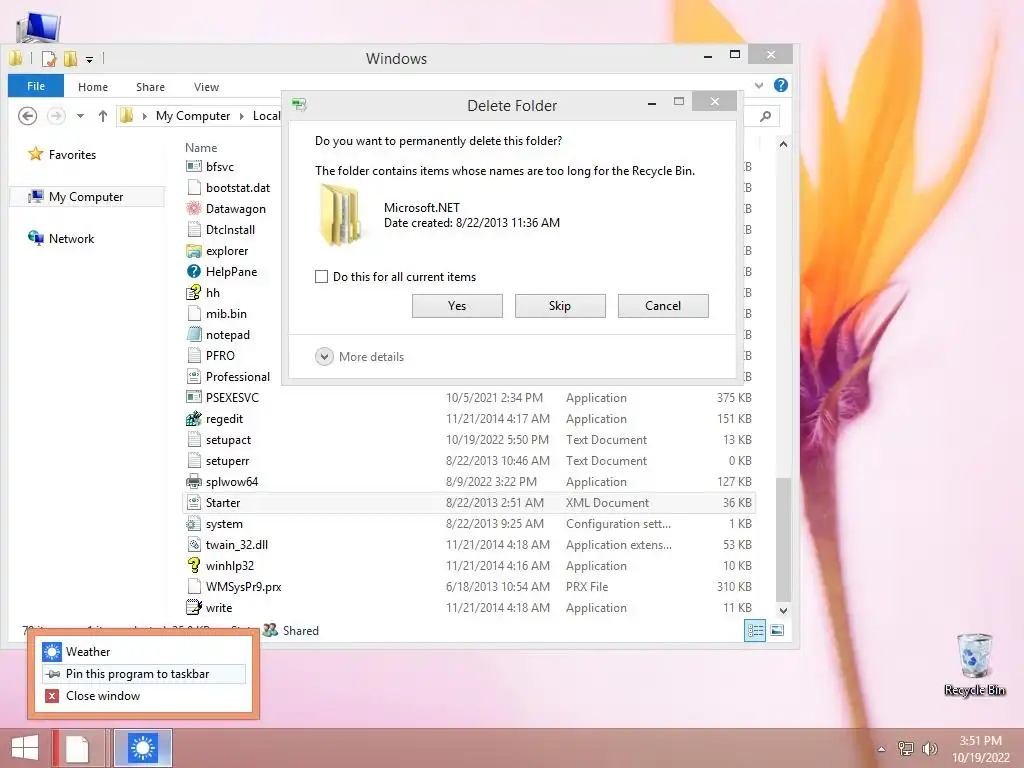Select the notepad application icon
Viewport: 1024px width, 768px height.
pyautogui.click(x=194, y=334)
